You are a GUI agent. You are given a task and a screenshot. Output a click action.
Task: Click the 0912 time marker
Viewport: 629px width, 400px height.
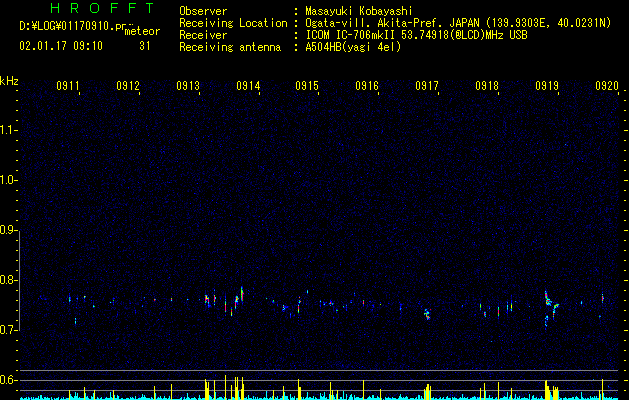coord(128,85)
